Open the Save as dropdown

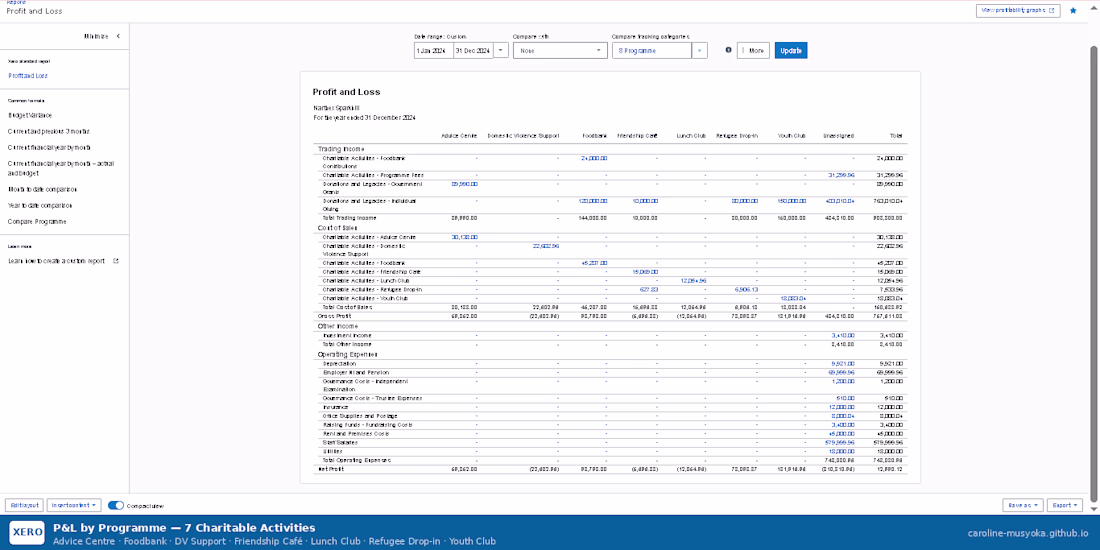tap(1022, 505)
